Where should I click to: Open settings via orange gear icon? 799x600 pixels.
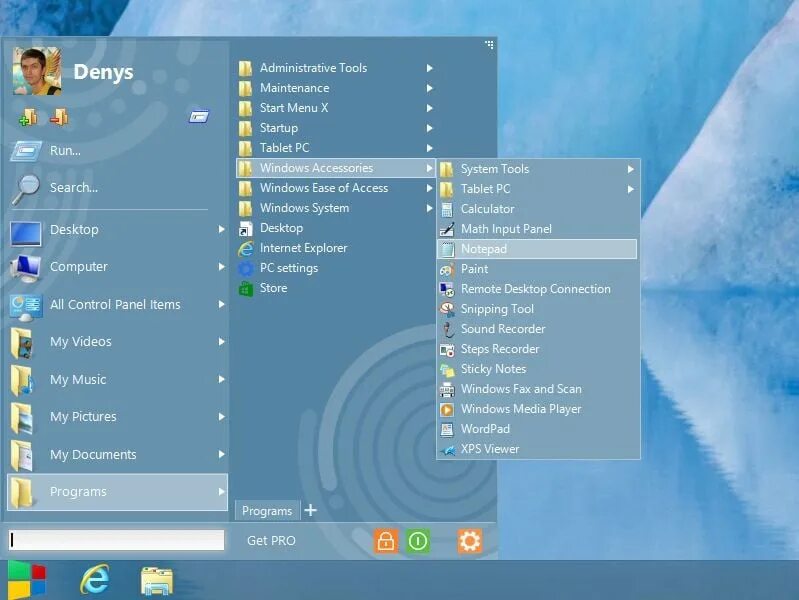469,541
